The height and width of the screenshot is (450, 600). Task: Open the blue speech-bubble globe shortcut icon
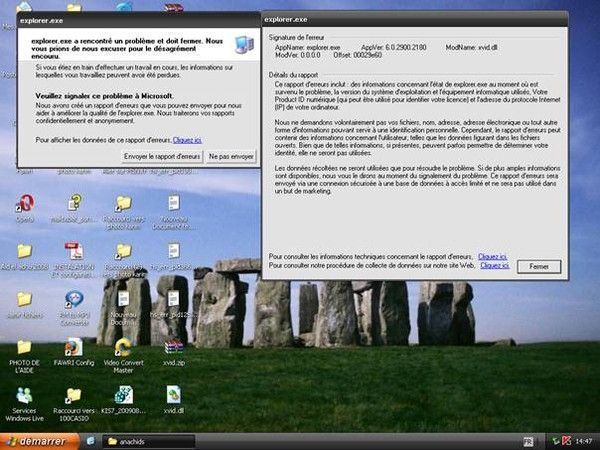point(74,299)
